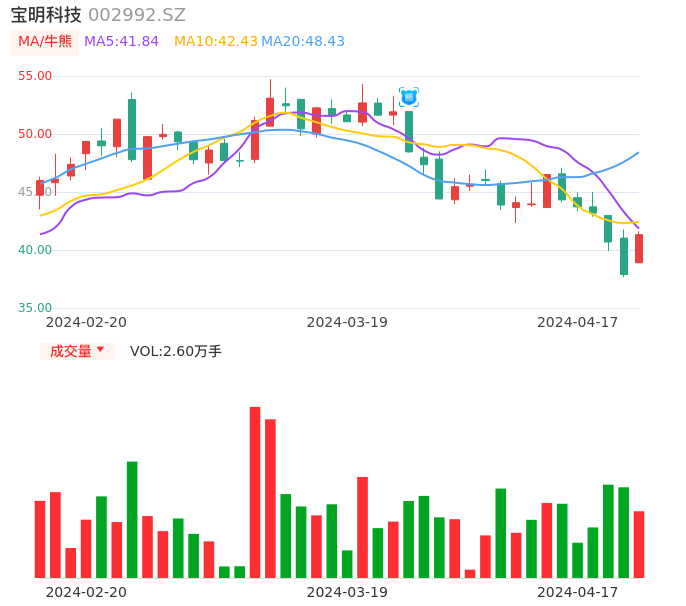Click the 55.00 price axis label
This screenshot has width=686, height=606.
(x=35, y=76)
